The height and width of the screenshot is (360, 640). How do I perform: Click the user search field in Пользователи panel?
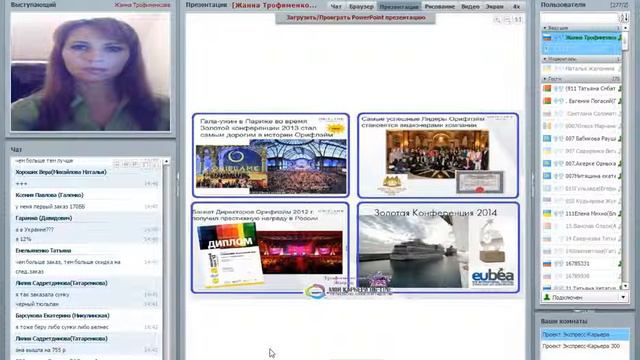tap(580, 18)
